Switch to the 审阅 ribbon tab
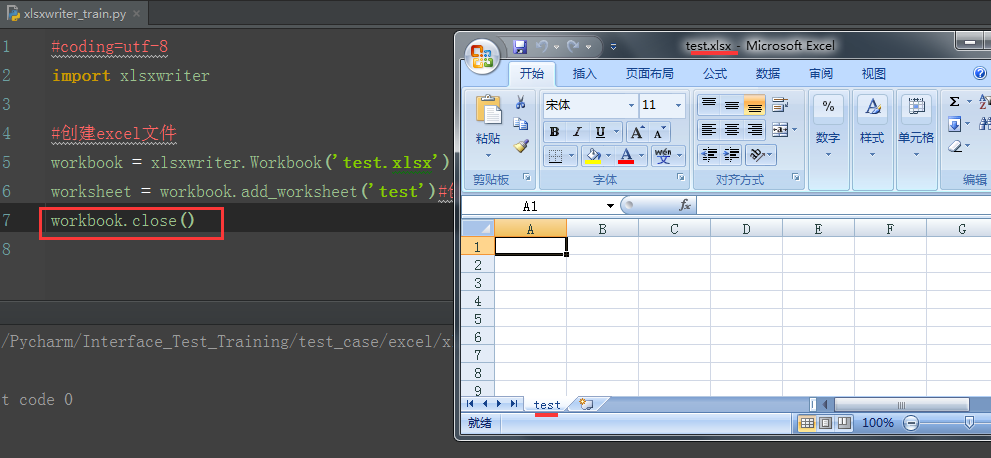The height and width of the screenshot is (458, 991). click(x=821, y=74)
